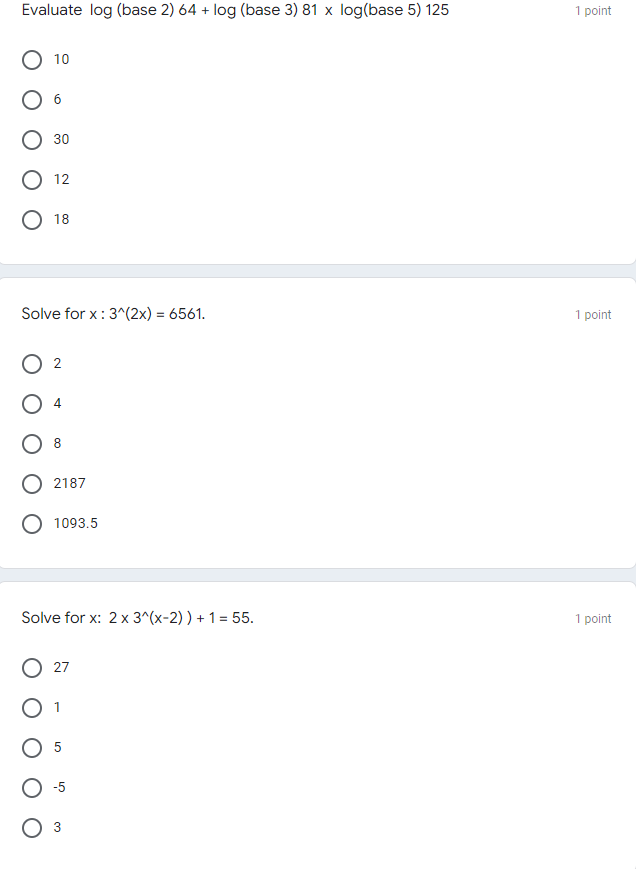
Task: Choose 8 for the second question
Action: point(32,443)
